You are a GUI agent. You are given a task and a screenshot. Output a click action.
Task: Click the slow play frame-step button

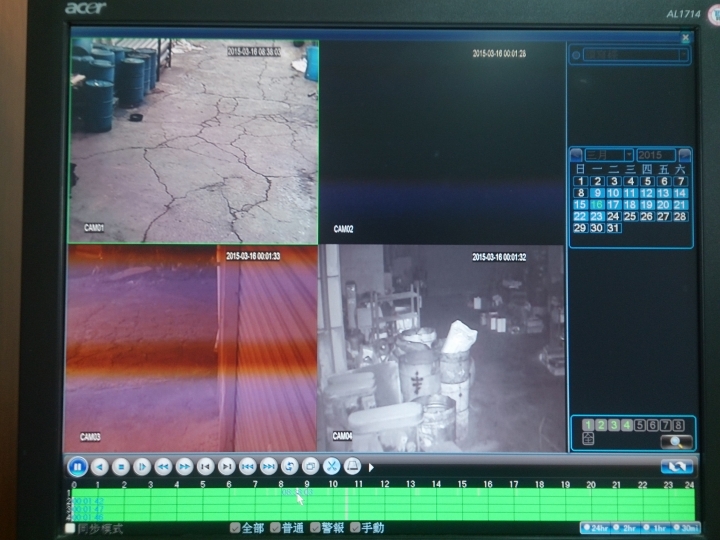coord(142,467)
